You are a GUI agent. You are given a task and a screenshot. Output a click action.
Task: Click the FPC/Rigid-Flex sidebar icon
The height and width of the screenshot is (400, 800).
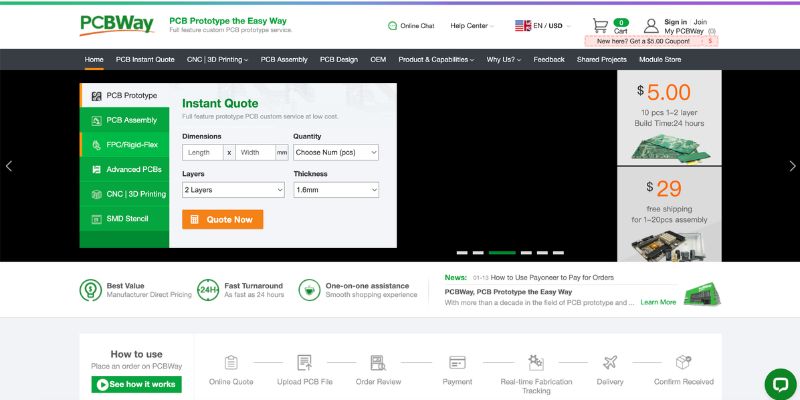coord(96,145)
